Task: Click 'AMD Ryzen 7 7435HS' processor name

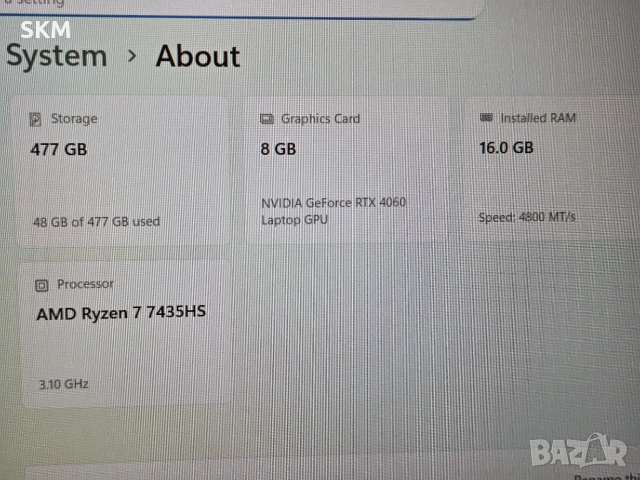Action: click(121, 313)
